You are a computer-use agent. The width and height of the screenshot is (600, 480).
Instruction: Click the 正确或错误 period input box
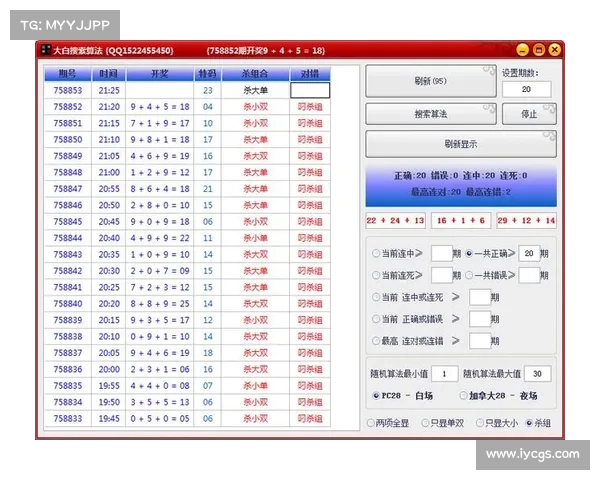point(480,319)
